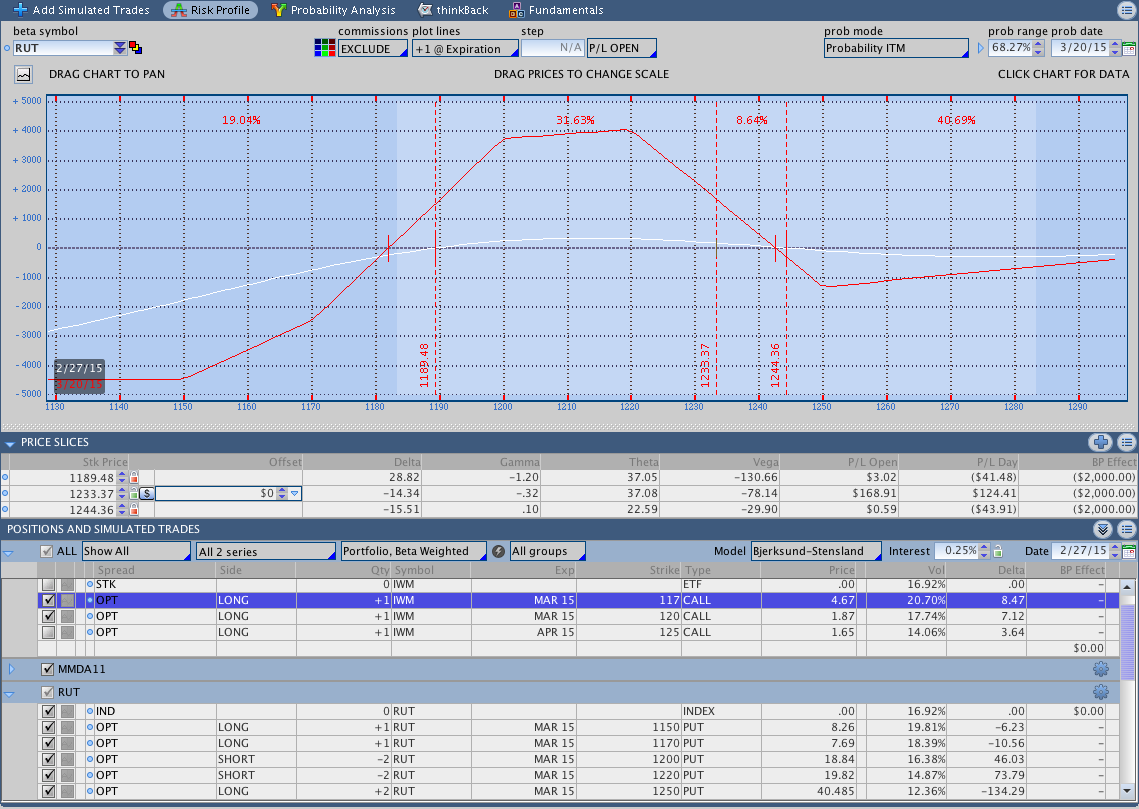Open the Probability ITM prob mode dropdown
Image resolution: width=1139 pixels, height=809 pixels.
pos(896,48)
